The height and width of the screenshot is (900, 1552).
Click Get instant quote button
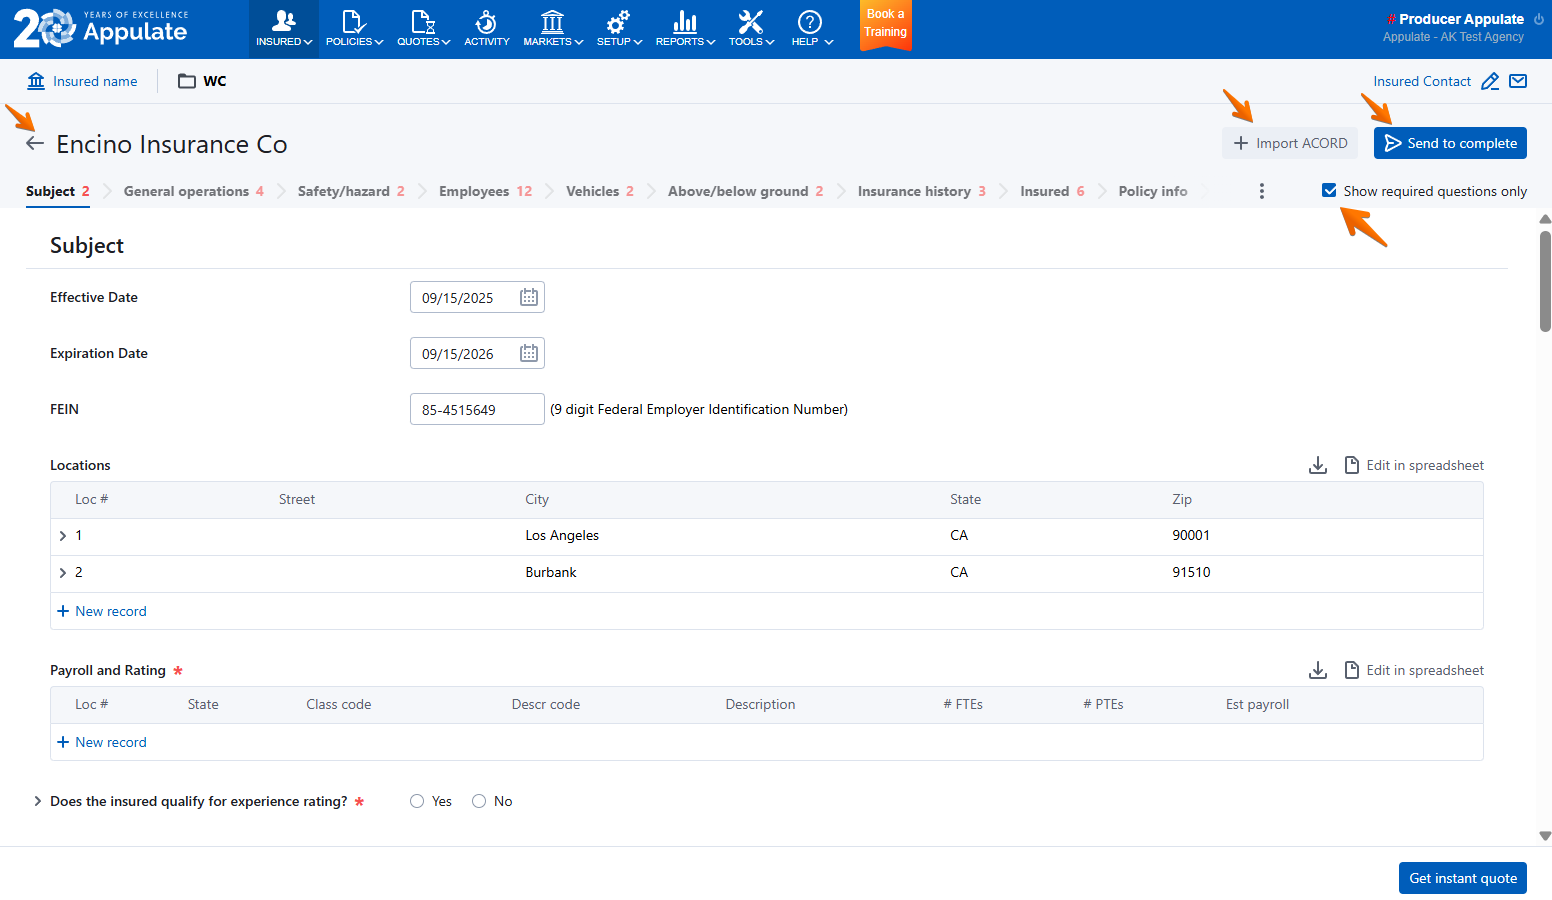pyautogui.click(x=1463, y=878)
